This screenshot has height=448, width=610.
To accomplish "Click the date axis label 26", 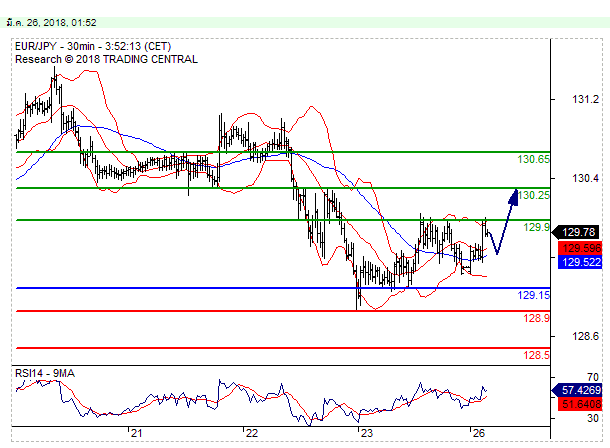I will click(x=479, y=433).
